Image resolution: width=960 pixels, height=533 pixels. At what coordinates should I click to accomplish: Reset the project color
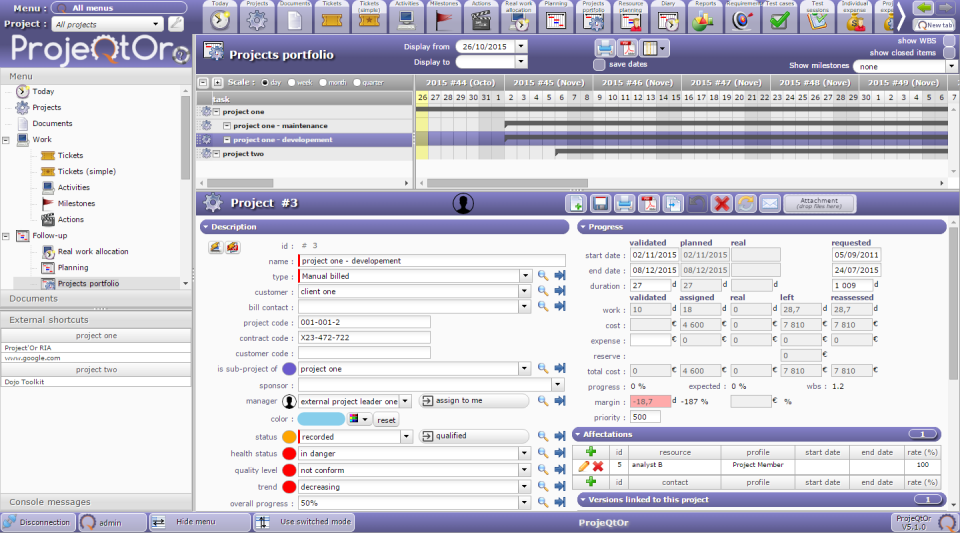click(x=386, y=420)
